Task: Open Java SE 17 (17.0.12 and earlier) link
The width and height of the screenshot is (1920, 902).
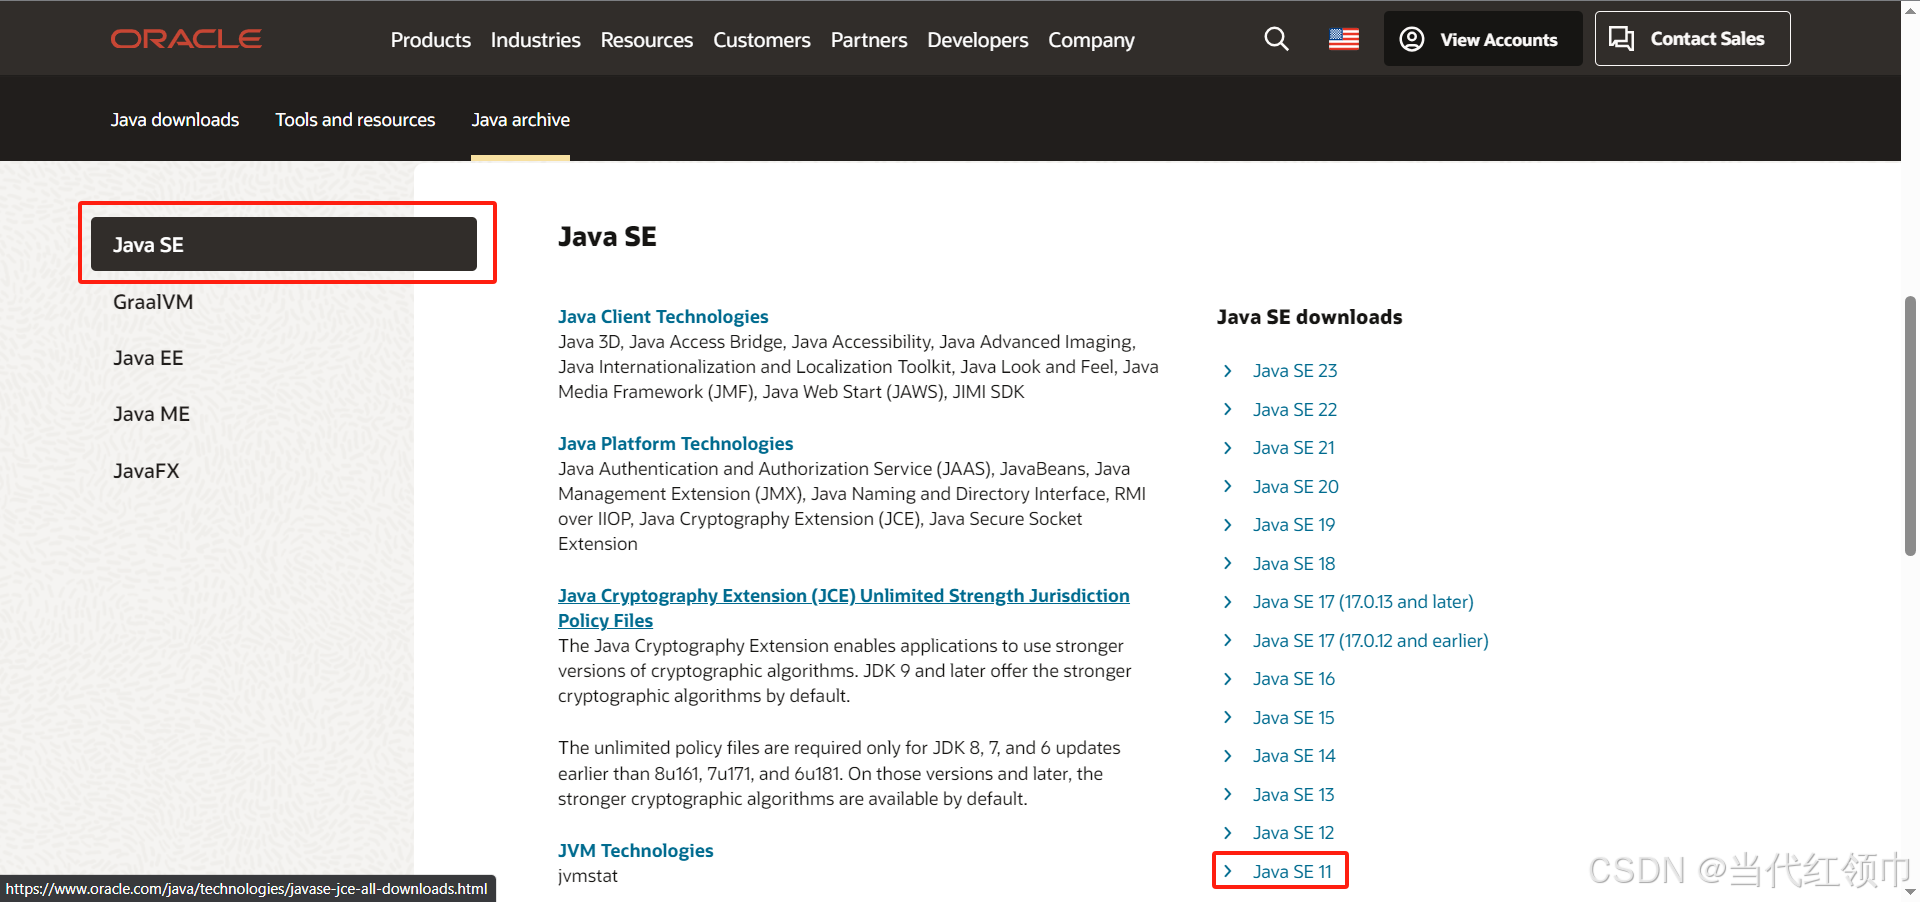Action: [1371, 641]
